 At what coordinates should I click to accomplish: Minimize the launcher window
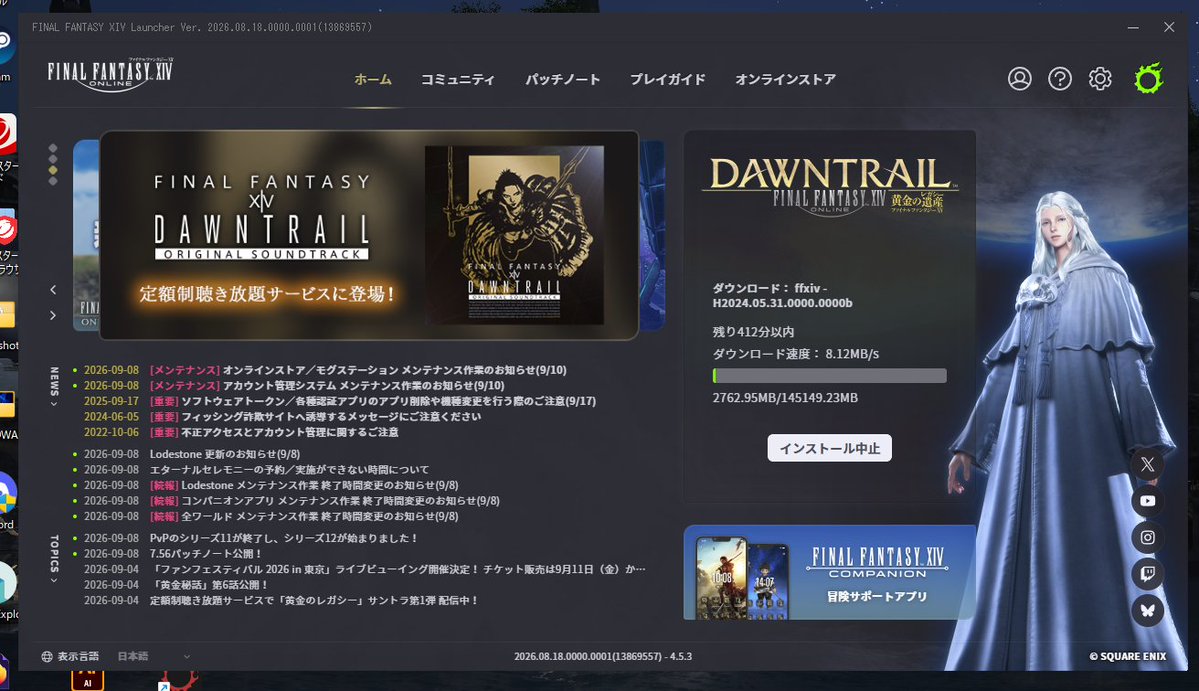[1133, 27]
